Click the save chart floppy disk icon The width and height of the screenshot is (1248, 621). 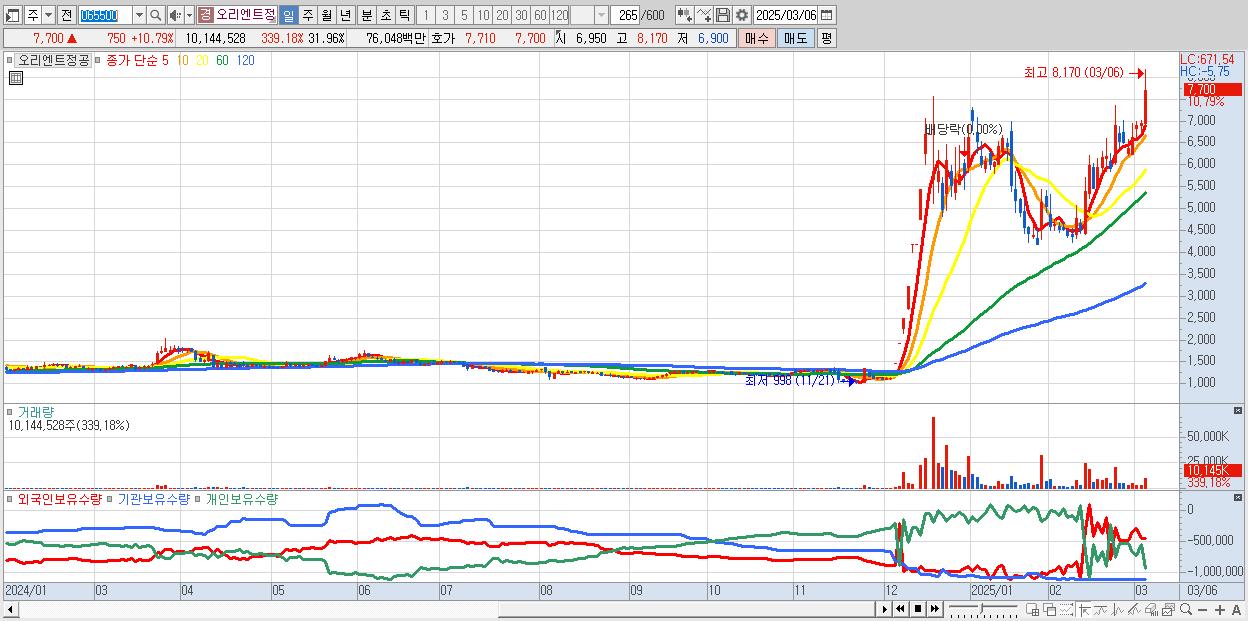723,15
